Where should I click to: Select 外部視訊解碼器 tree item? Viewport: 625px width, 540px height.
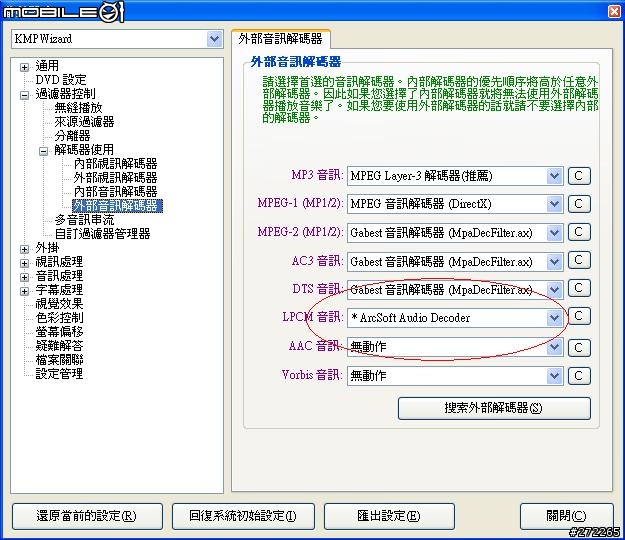115,177
